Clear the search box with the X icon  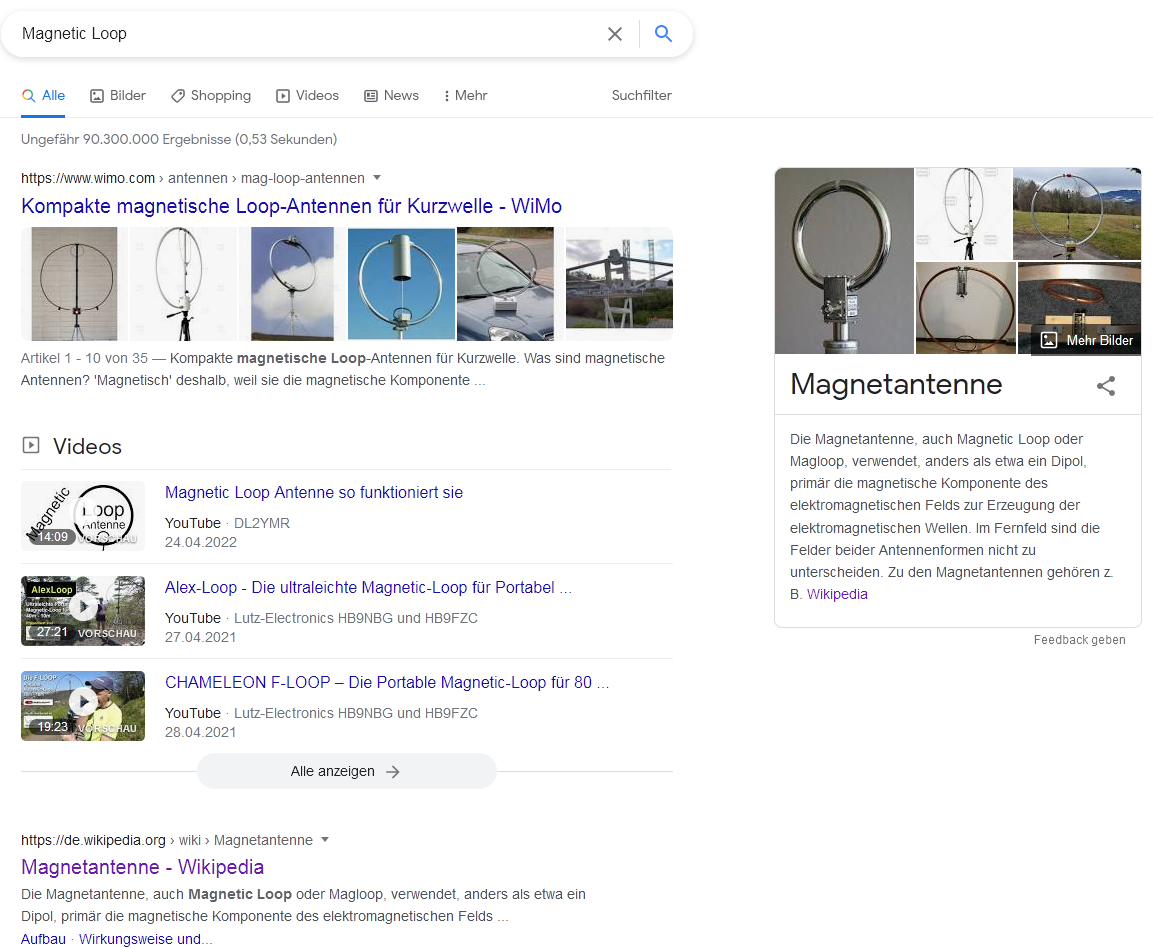coord(615,34)
